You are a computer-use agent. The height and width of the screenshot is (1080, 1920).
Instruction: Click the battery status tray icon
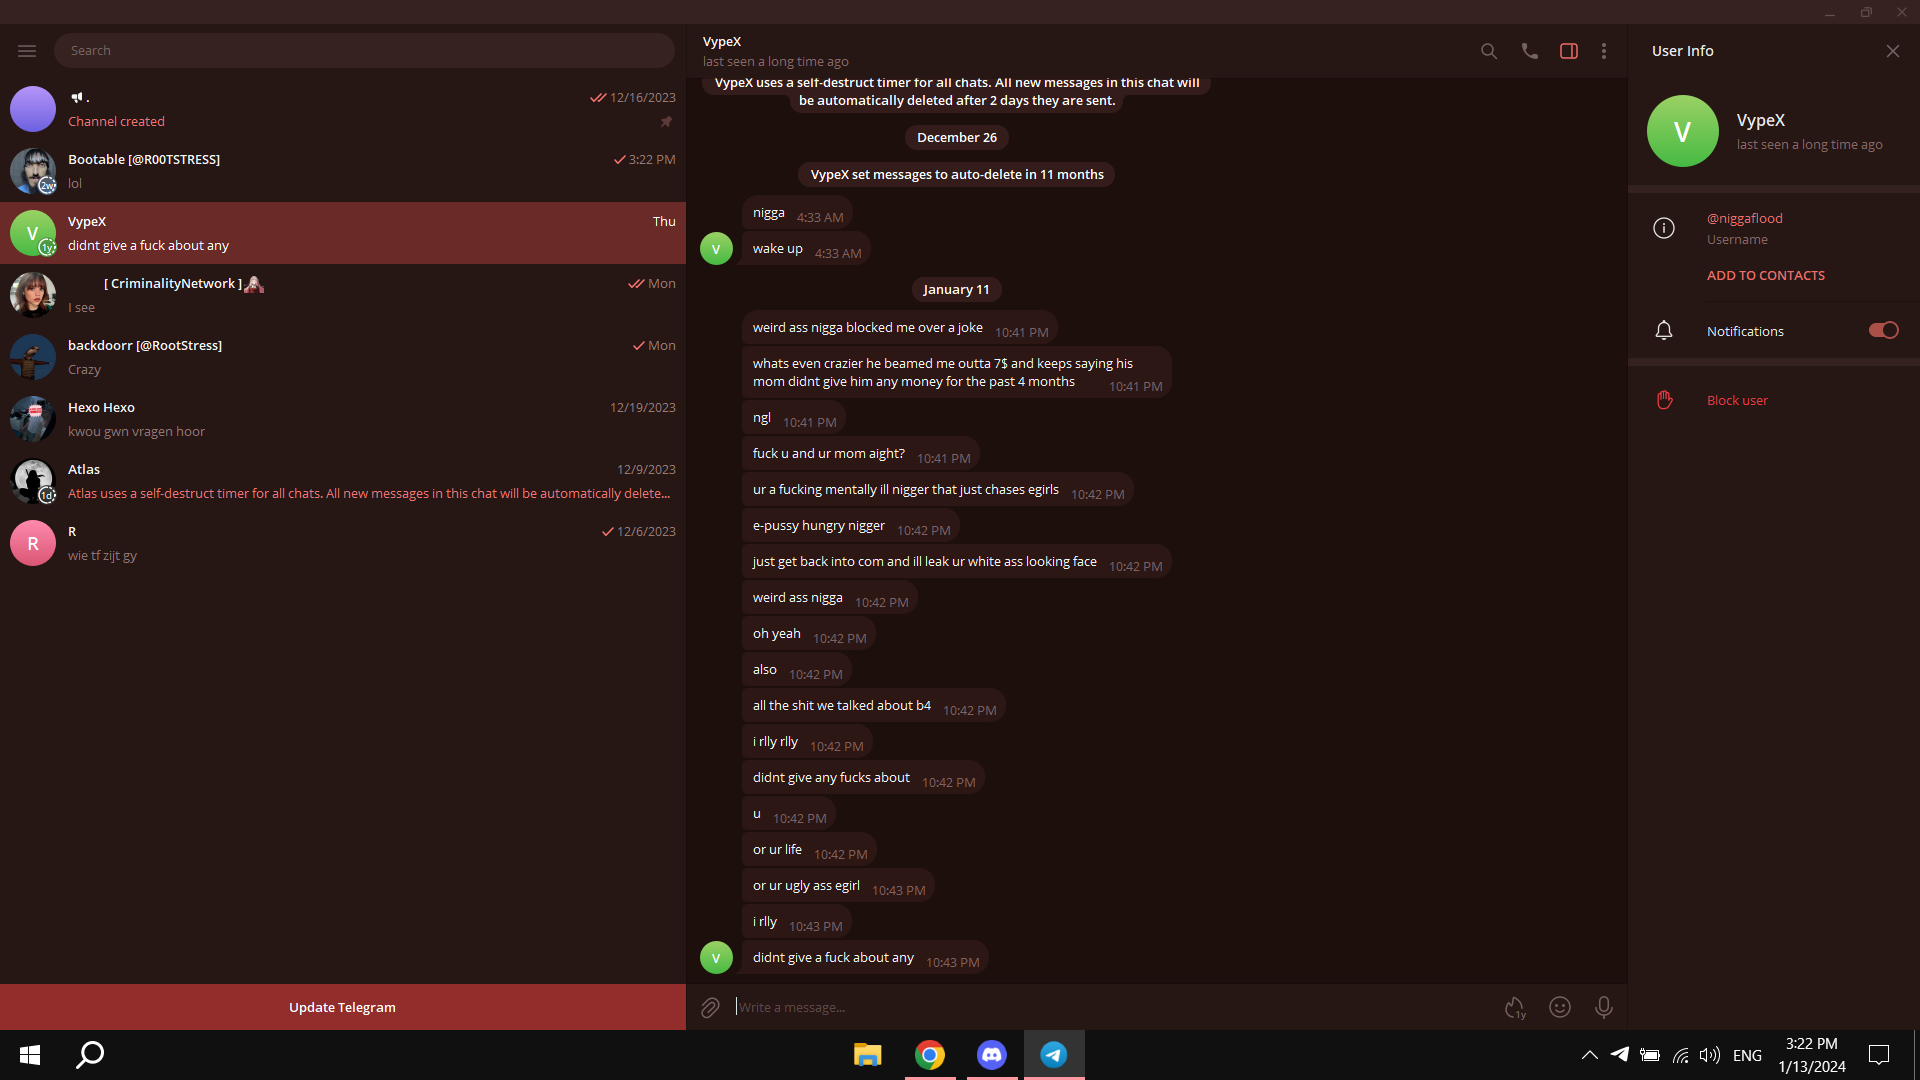click(x=1650, y=1055)
